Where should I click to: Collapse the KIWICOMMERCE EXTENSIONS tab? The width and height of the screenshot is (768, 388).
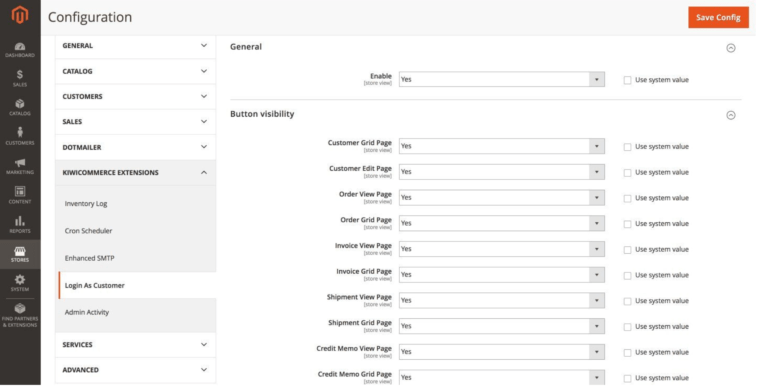pos(135,172)
